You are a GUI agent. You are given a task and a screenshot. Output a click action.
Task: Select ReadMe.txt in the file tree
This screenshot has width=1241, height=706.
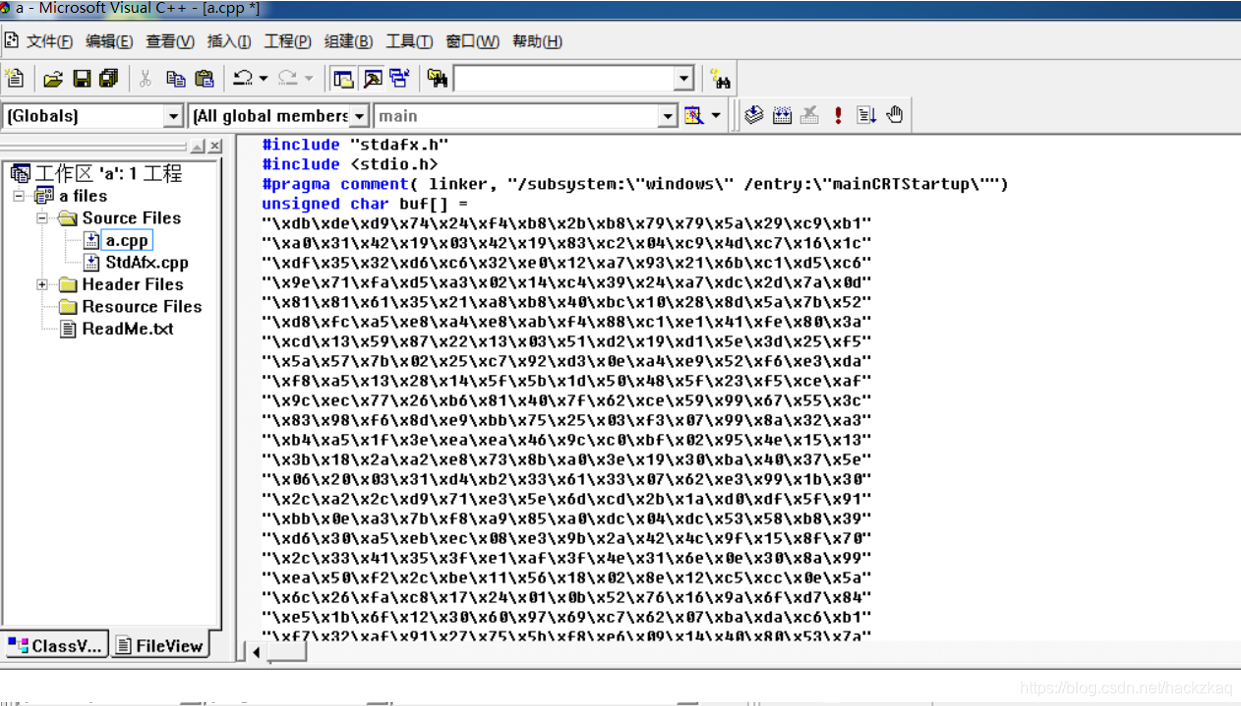point(128,328)
